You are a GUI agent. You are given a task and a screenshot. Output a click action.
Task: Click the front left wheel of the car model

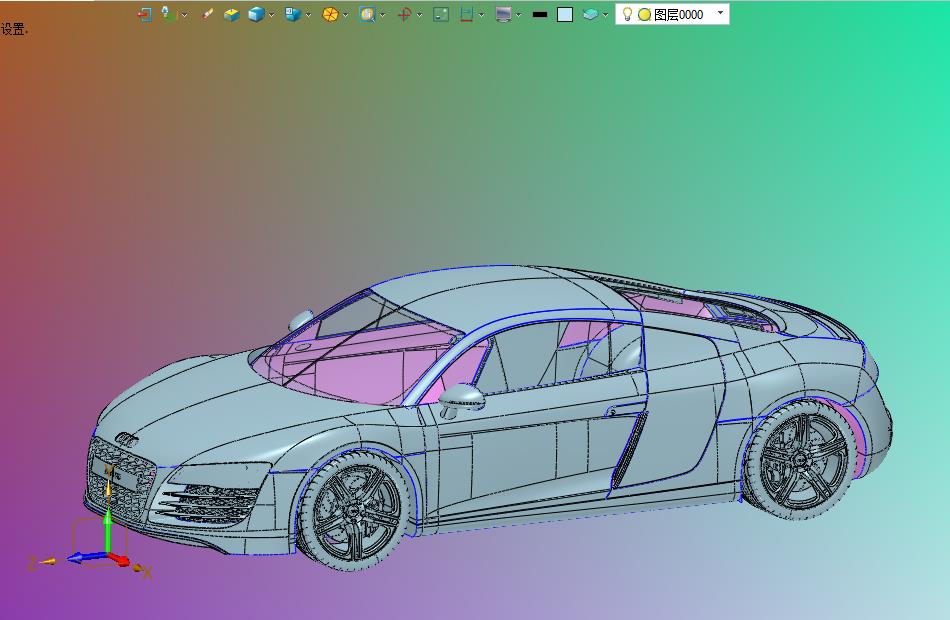354,509
